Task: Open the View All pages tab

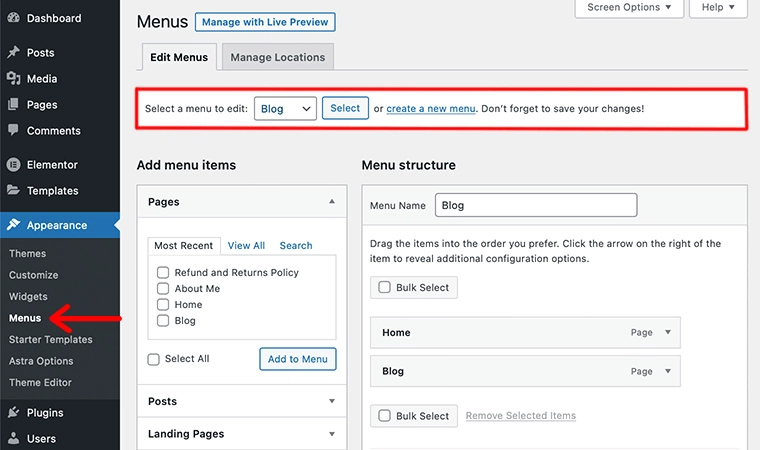Action: [246, 245]
